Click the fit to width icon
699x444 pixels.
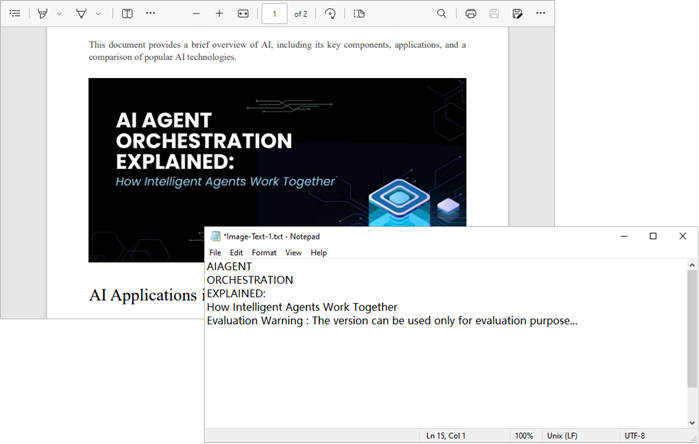243,14
